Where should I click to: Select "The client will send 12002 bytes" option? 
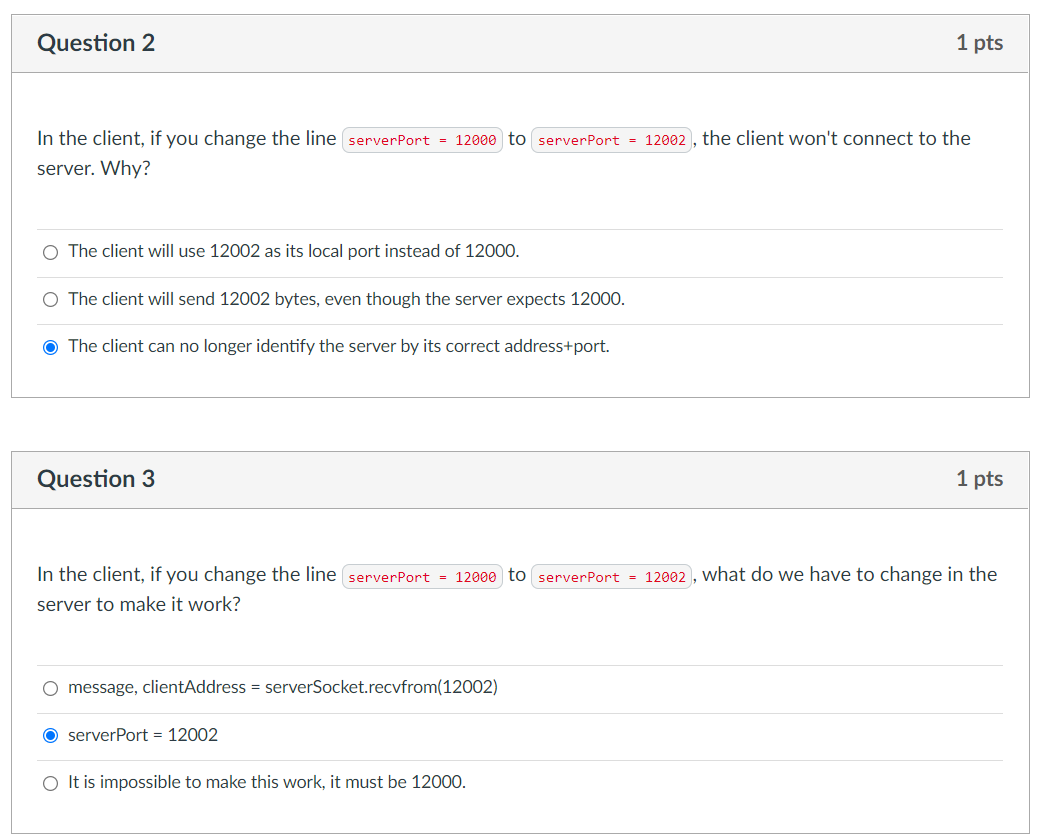pyautogui.click(x=49, y=299)
